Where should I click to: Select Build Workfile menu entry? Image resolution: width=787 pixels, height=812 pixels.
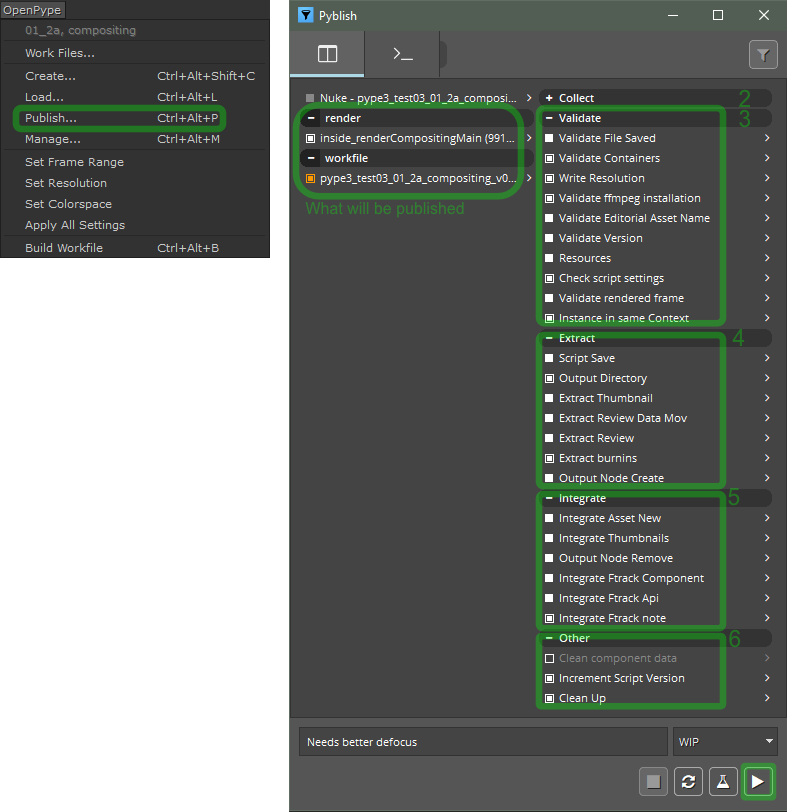pyautogui.click(x=135, y=248)
